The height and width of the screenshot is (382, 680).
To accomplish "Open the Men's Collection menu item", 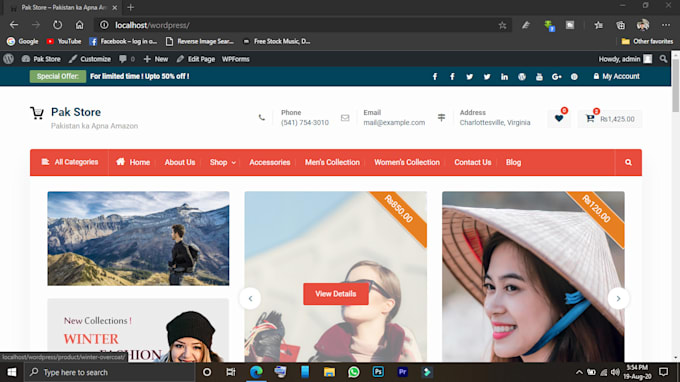I will pyautogui.click(x=332, y=162).
